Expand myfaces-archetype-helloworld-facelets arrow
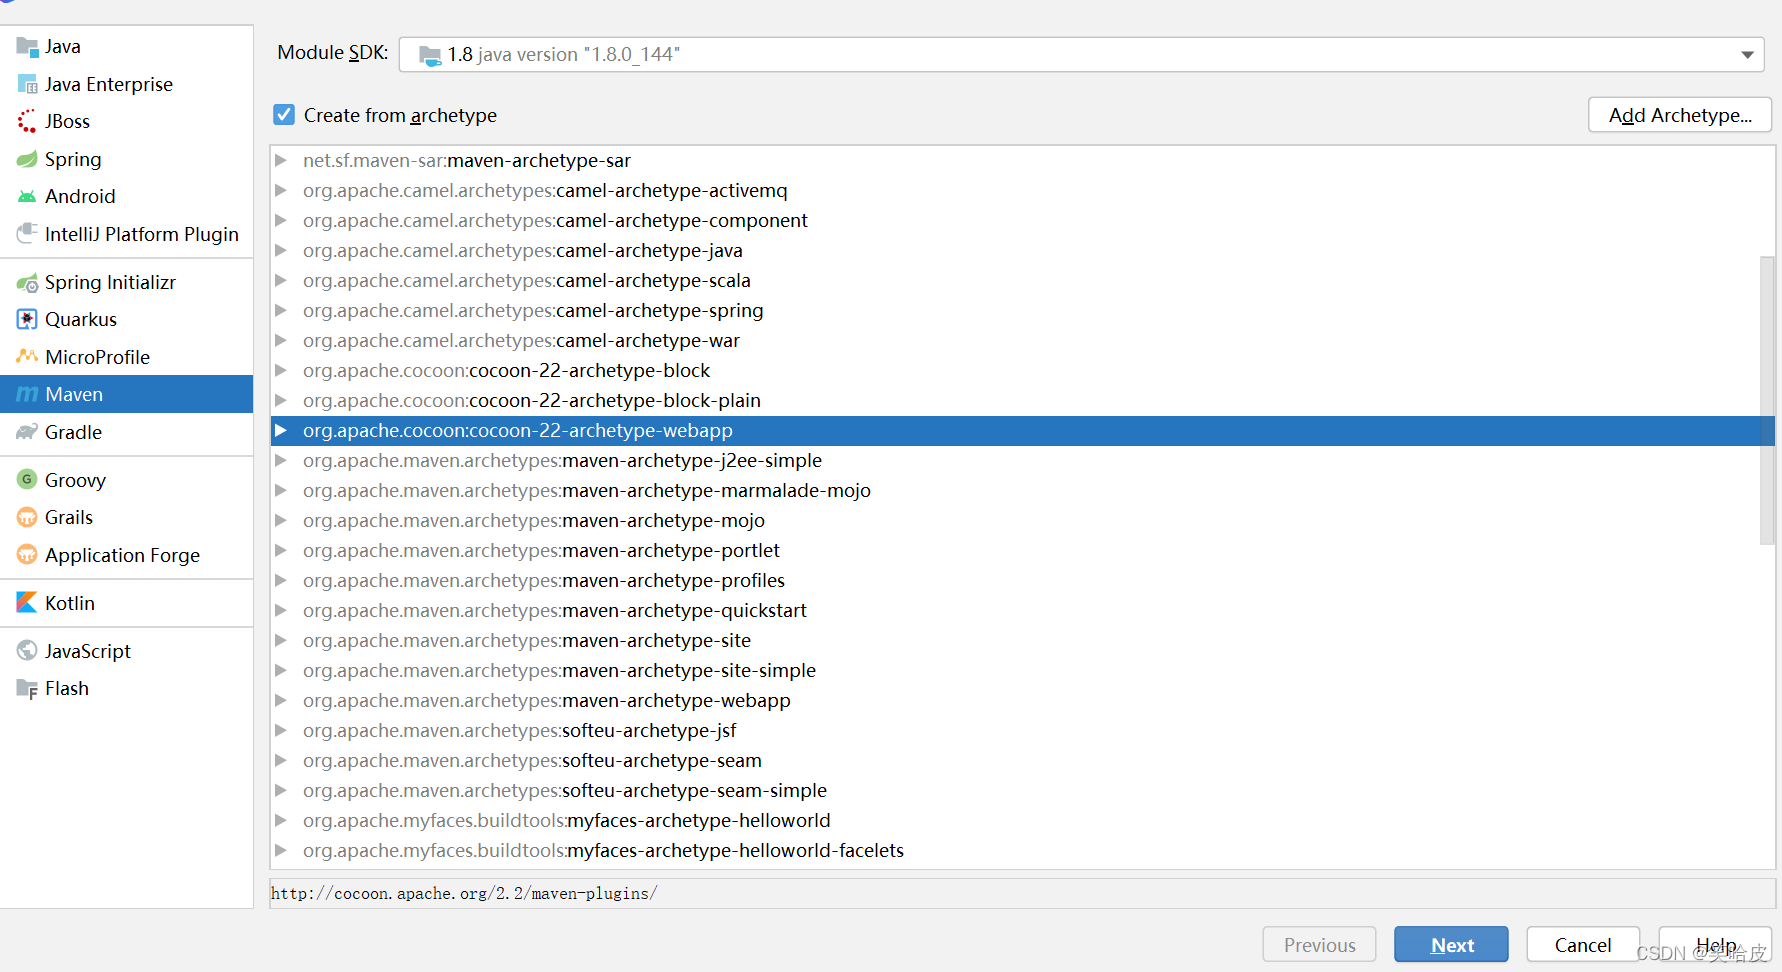 (x=281, y=850)
